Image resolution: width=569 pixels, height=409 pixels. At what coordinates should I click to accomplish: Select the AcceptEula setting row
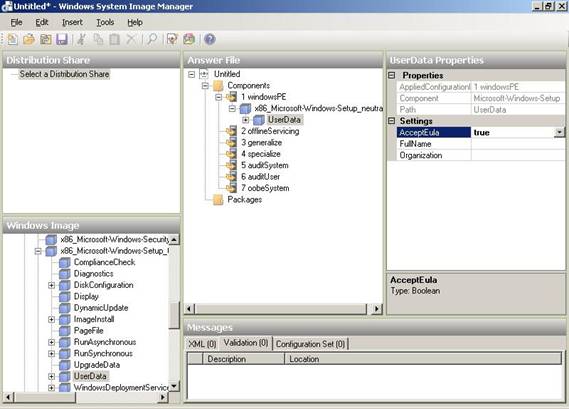[434, 132]
